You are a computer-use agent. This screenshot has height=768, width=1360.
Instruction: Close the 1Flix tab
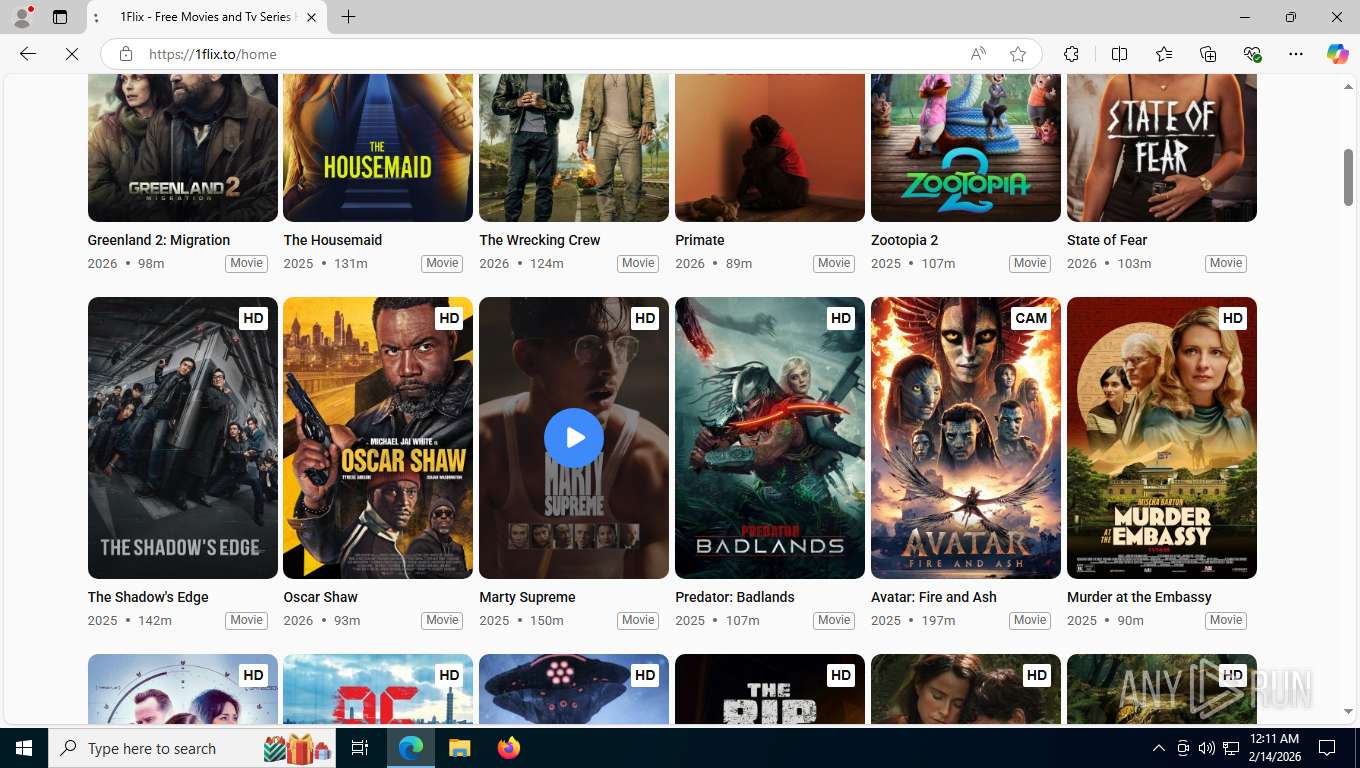(x=311, y=17)
